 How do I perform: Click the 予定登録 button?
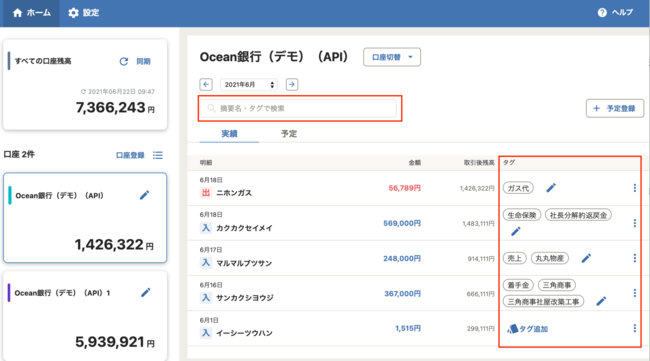pyautogui.click(x=615, y=109)
